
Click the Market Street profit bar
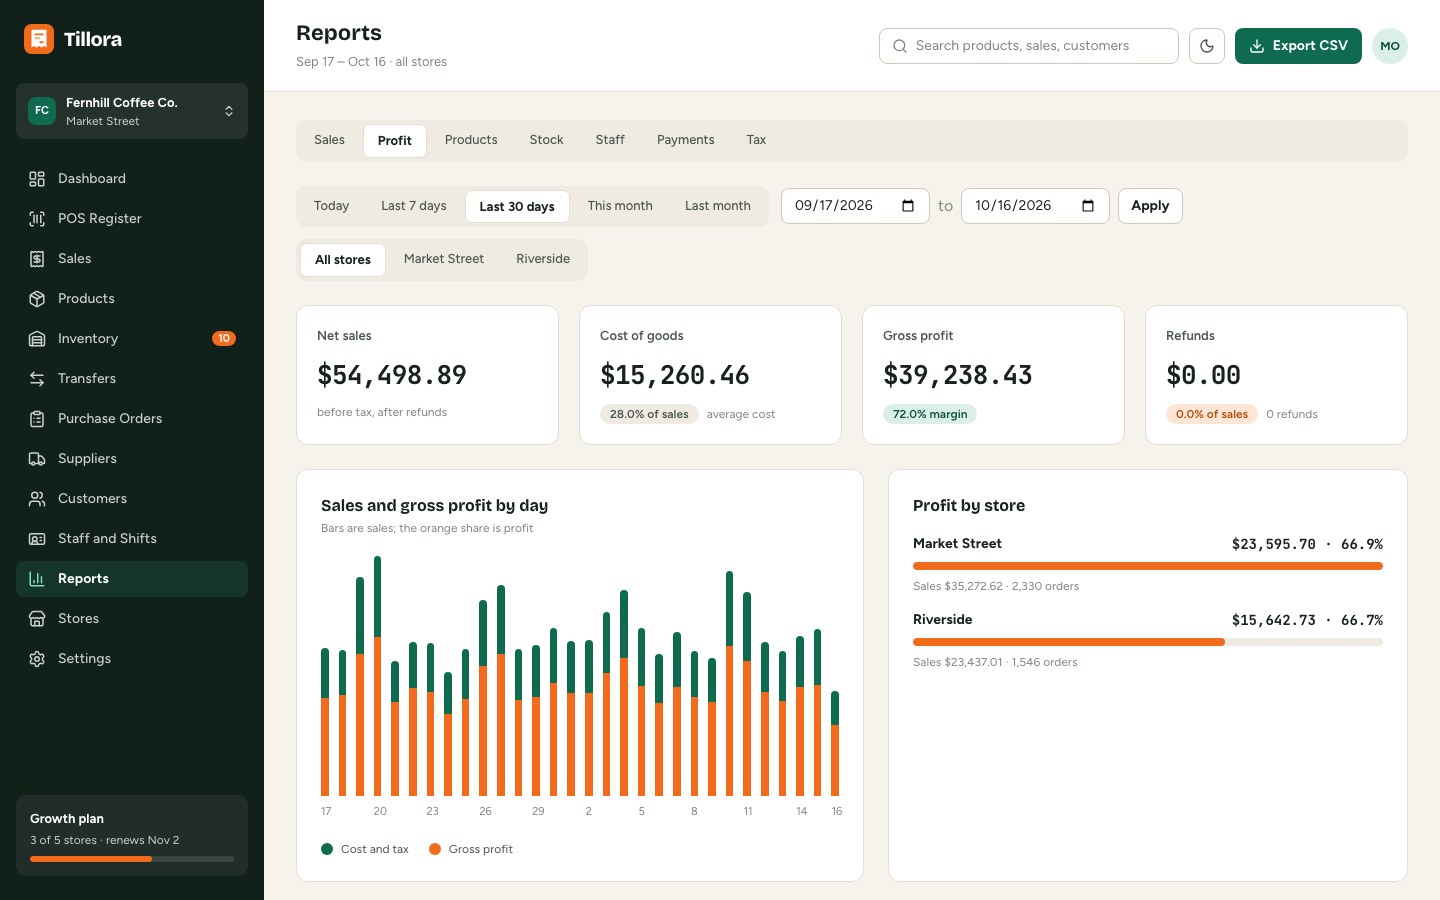click(1148, 566)
